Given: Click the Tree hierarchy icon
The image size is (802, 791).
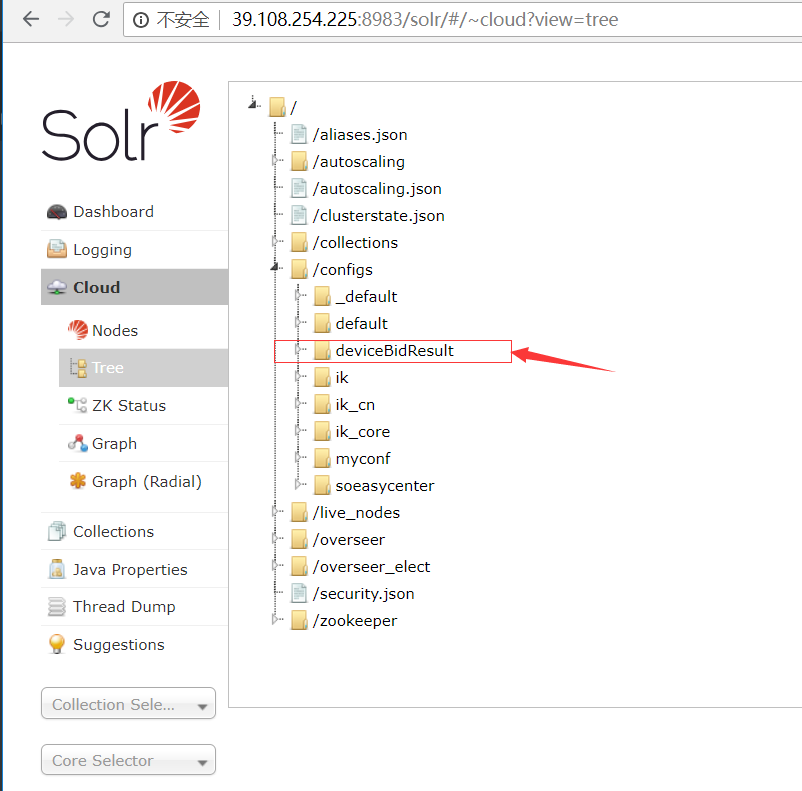Looking at the screenshot, I should 78,368.
